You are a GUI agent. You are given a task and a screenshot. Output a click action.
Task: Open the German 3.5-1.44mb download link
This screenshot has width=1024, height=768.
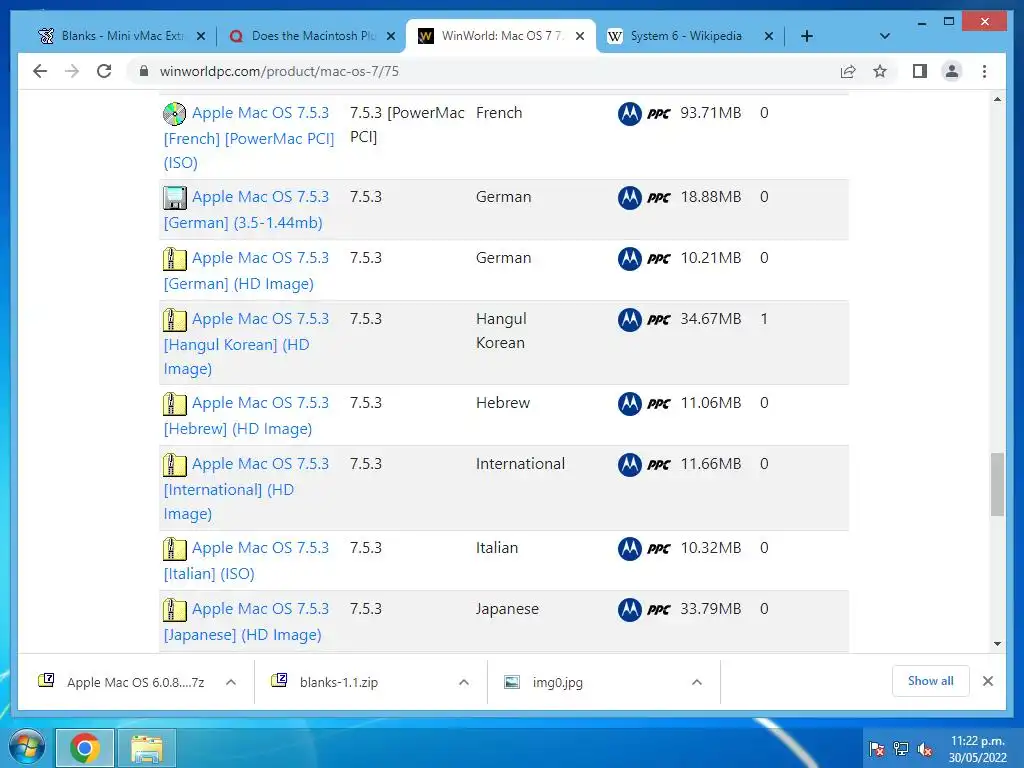click(x=246, y=210)
